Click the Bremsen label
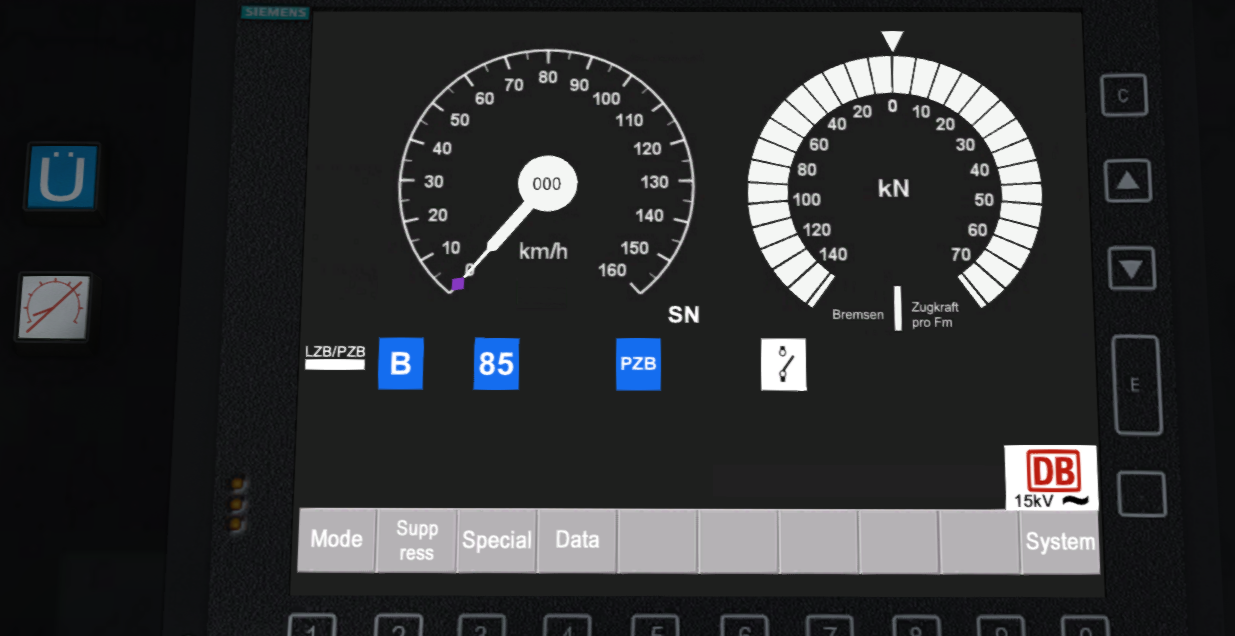1235x636 pixels. point(858,314)
